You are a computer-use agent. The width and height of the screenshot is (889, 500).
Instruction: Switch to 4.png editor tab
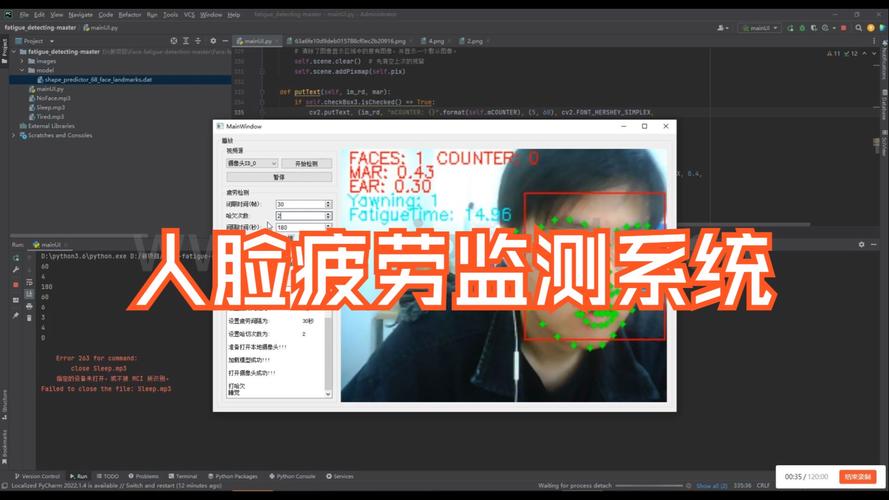[435, 41]
